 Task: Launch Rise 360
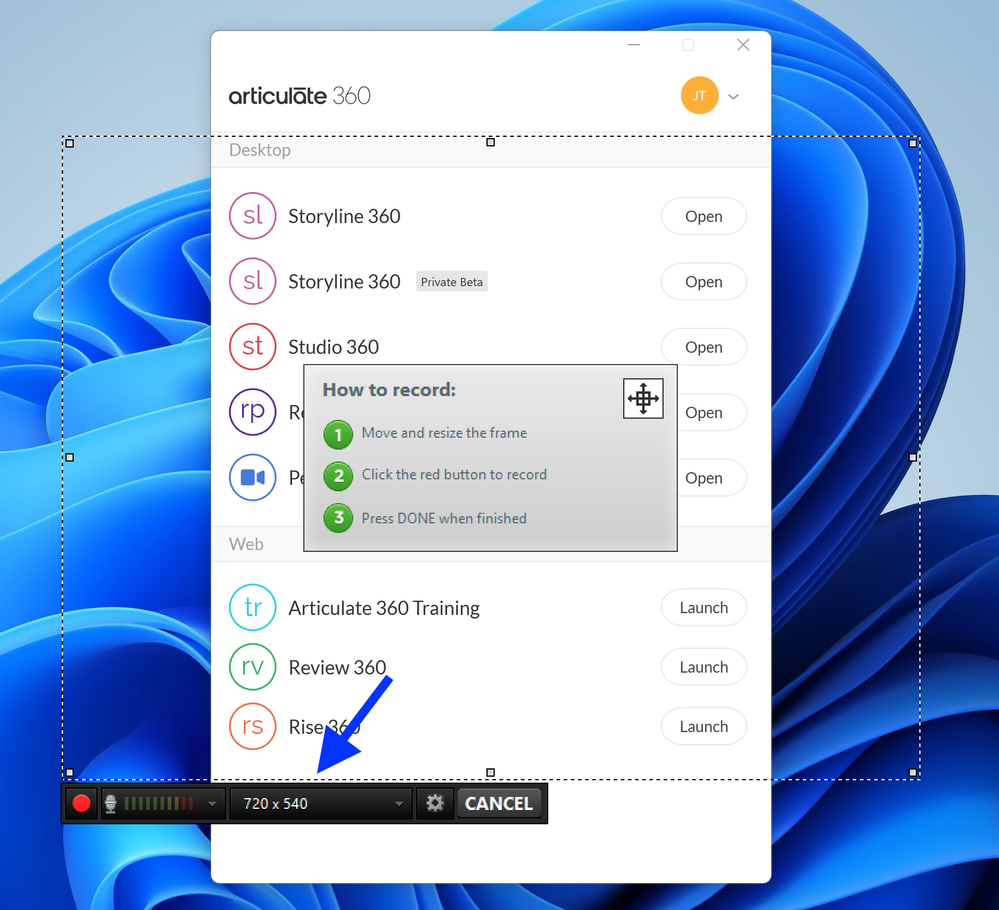click(x=703, y=726)
